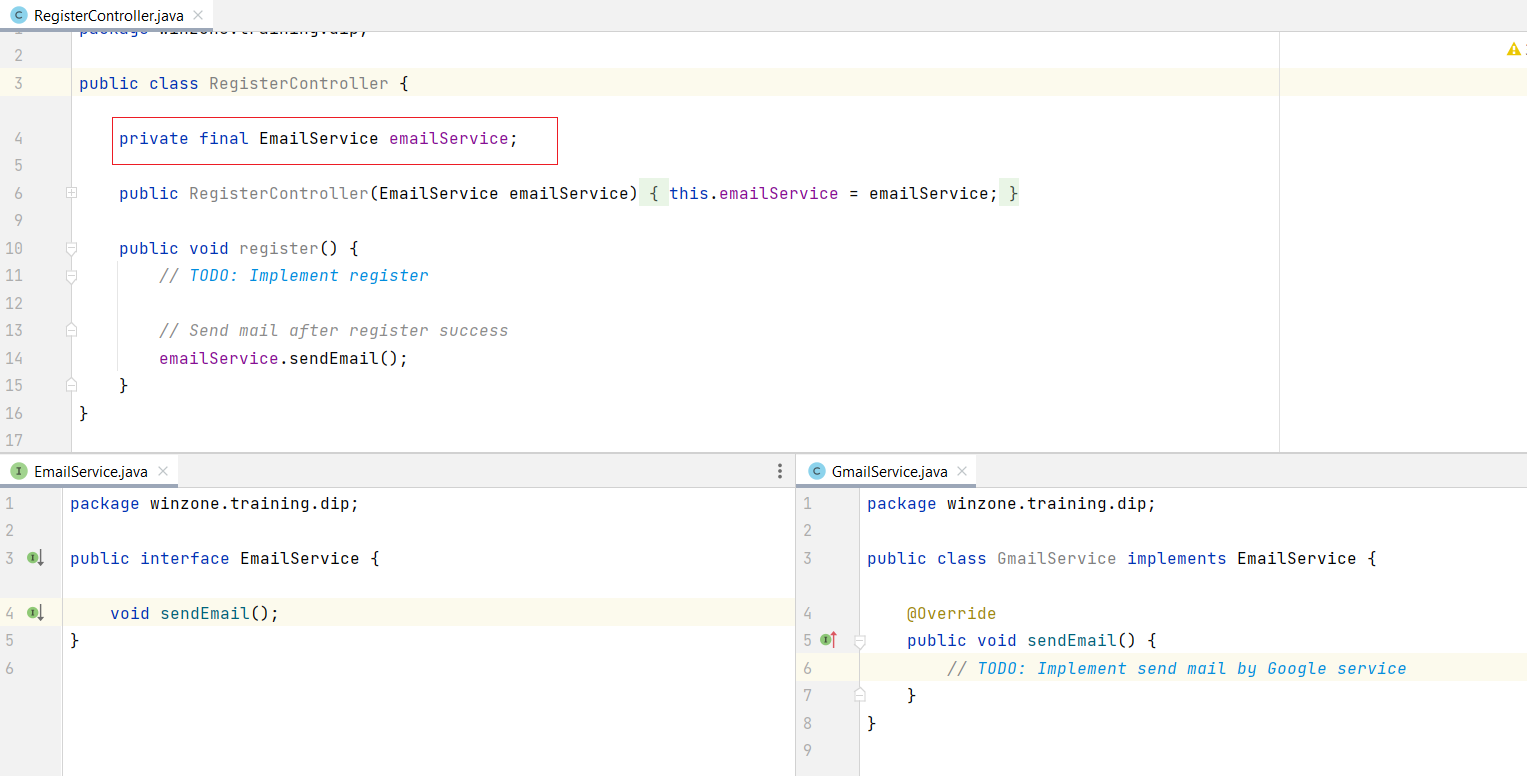Image resolution: width=1527 pixels, height=776 pixels.
Task: Click 'public void sendEmail() {' in GmailService.java
Action: click(1031, 640)
